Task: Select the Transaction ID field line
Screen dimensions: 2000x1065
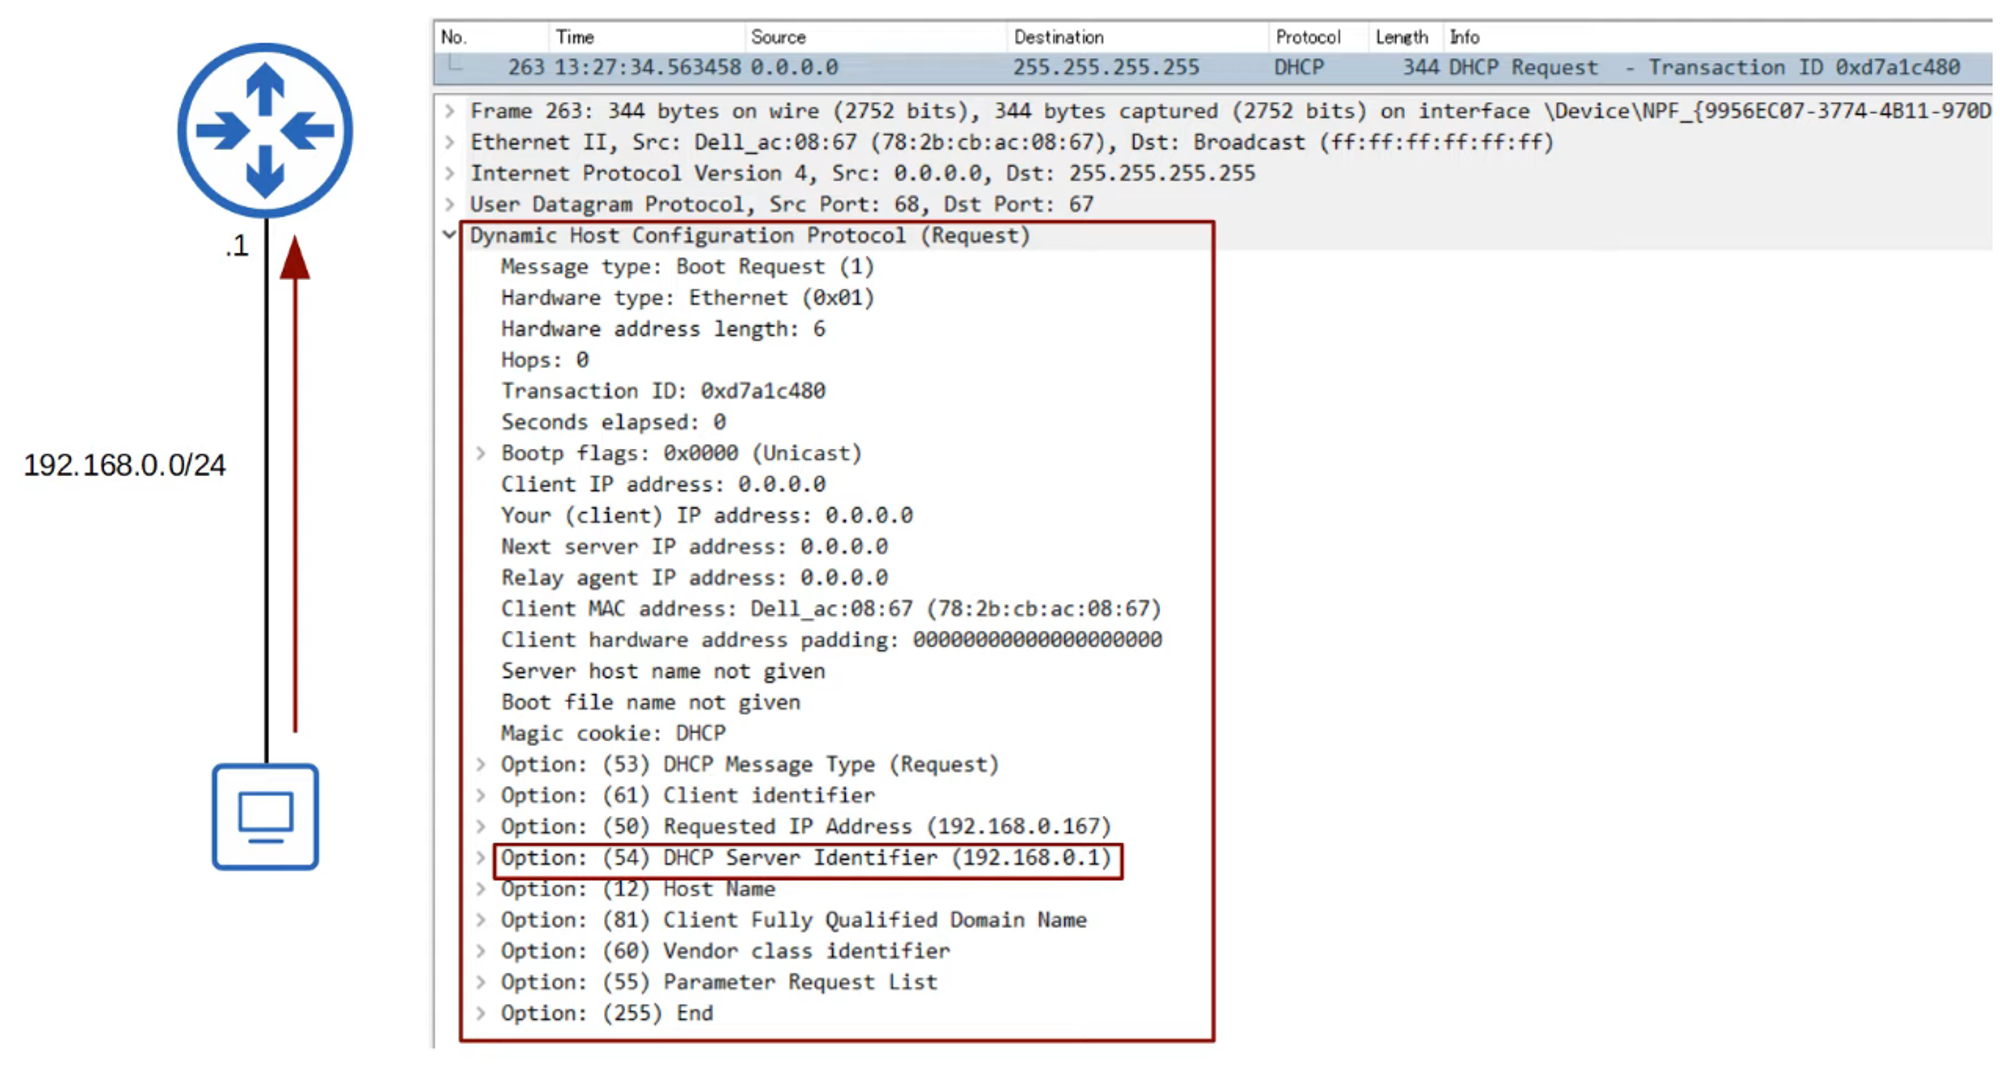Action: point(663,391)
